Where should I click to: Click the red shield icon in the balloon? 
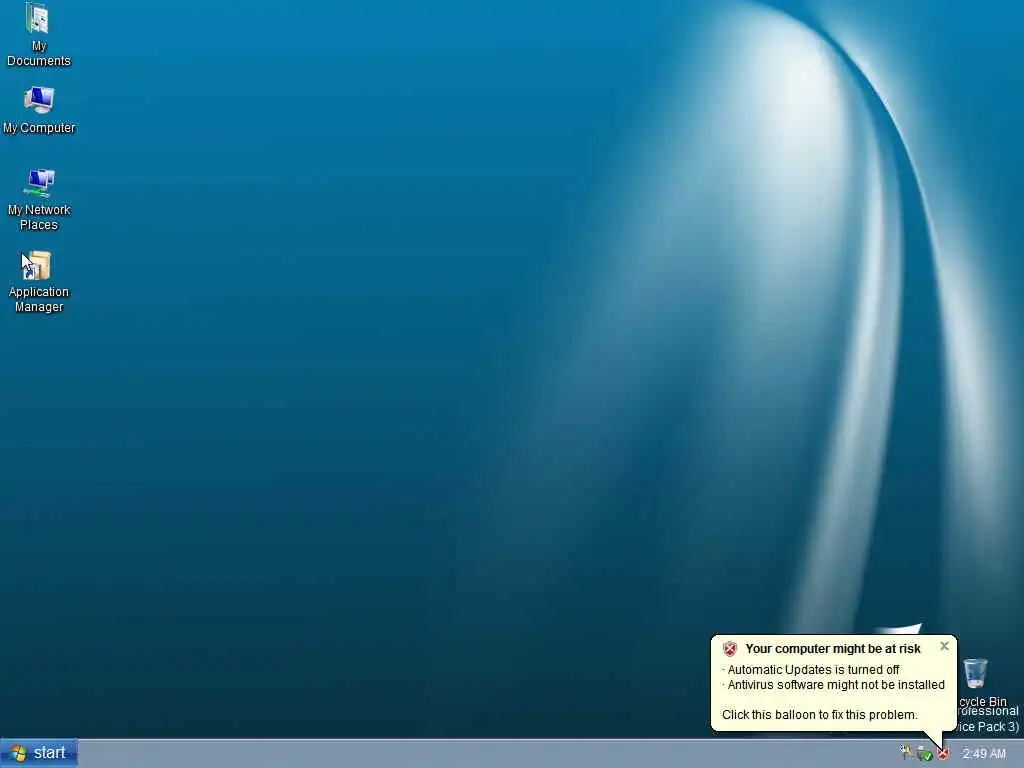(x=730, y=648)
